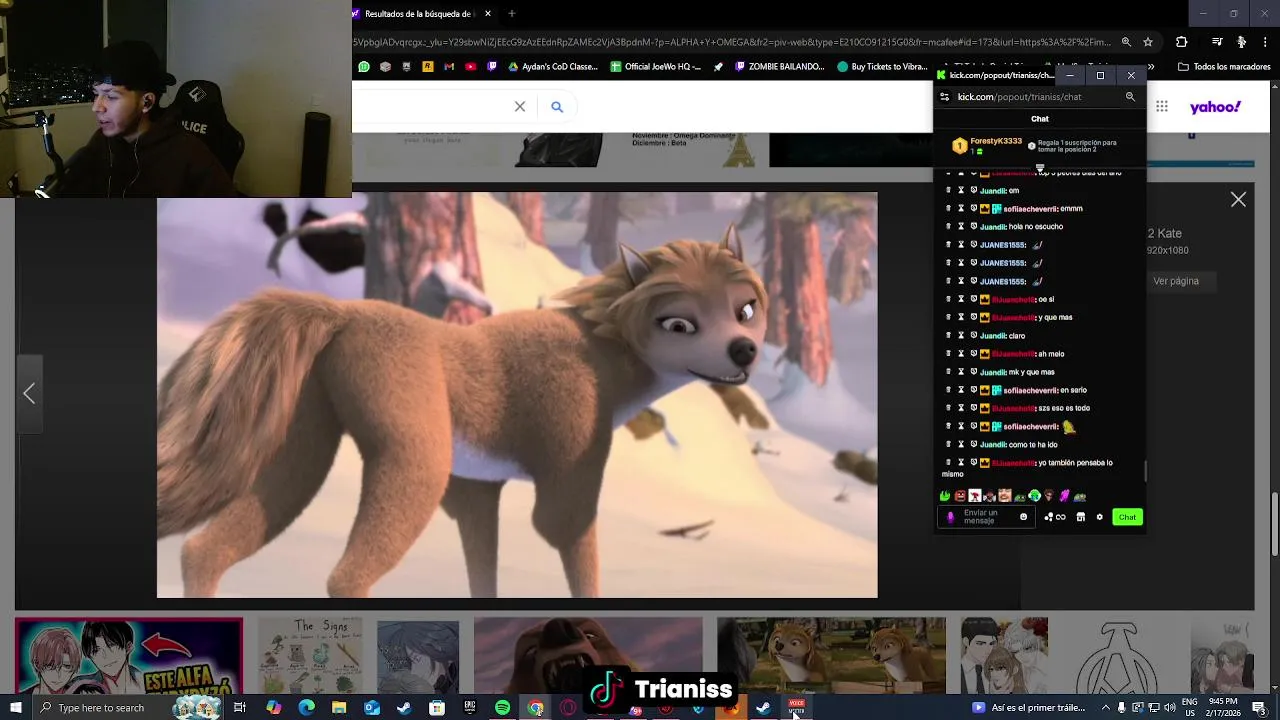Open 'Buy Tickets to Vibra...' bookmark
Screen dimensions: 1280x720
(x=882, y=67)
